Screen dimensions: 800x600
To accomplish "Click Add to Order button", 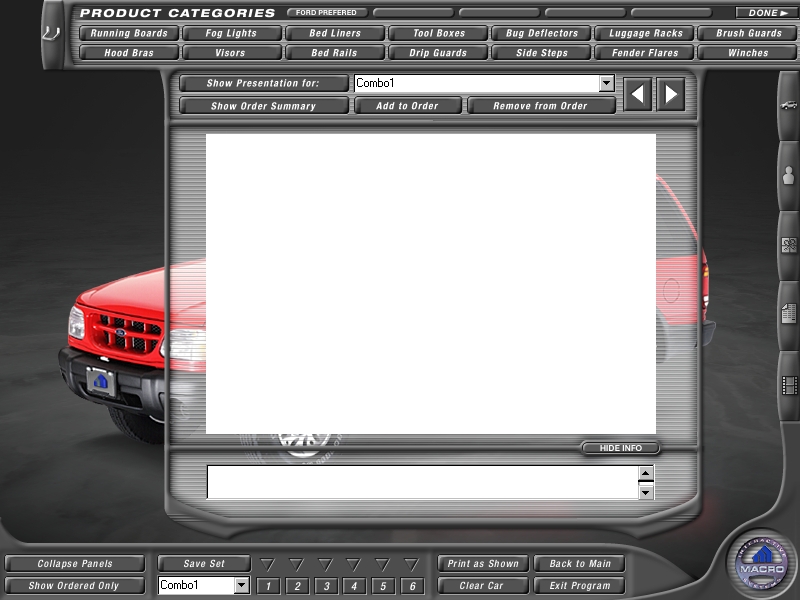I will [408, 106].
